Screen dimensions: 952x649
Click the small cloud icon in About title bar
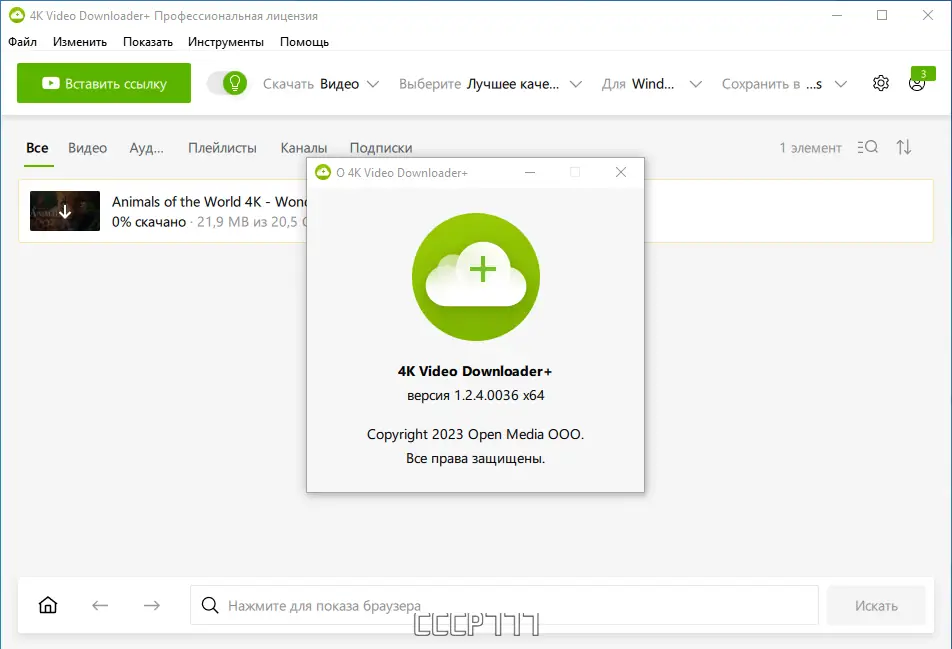(x=323, y=172)
